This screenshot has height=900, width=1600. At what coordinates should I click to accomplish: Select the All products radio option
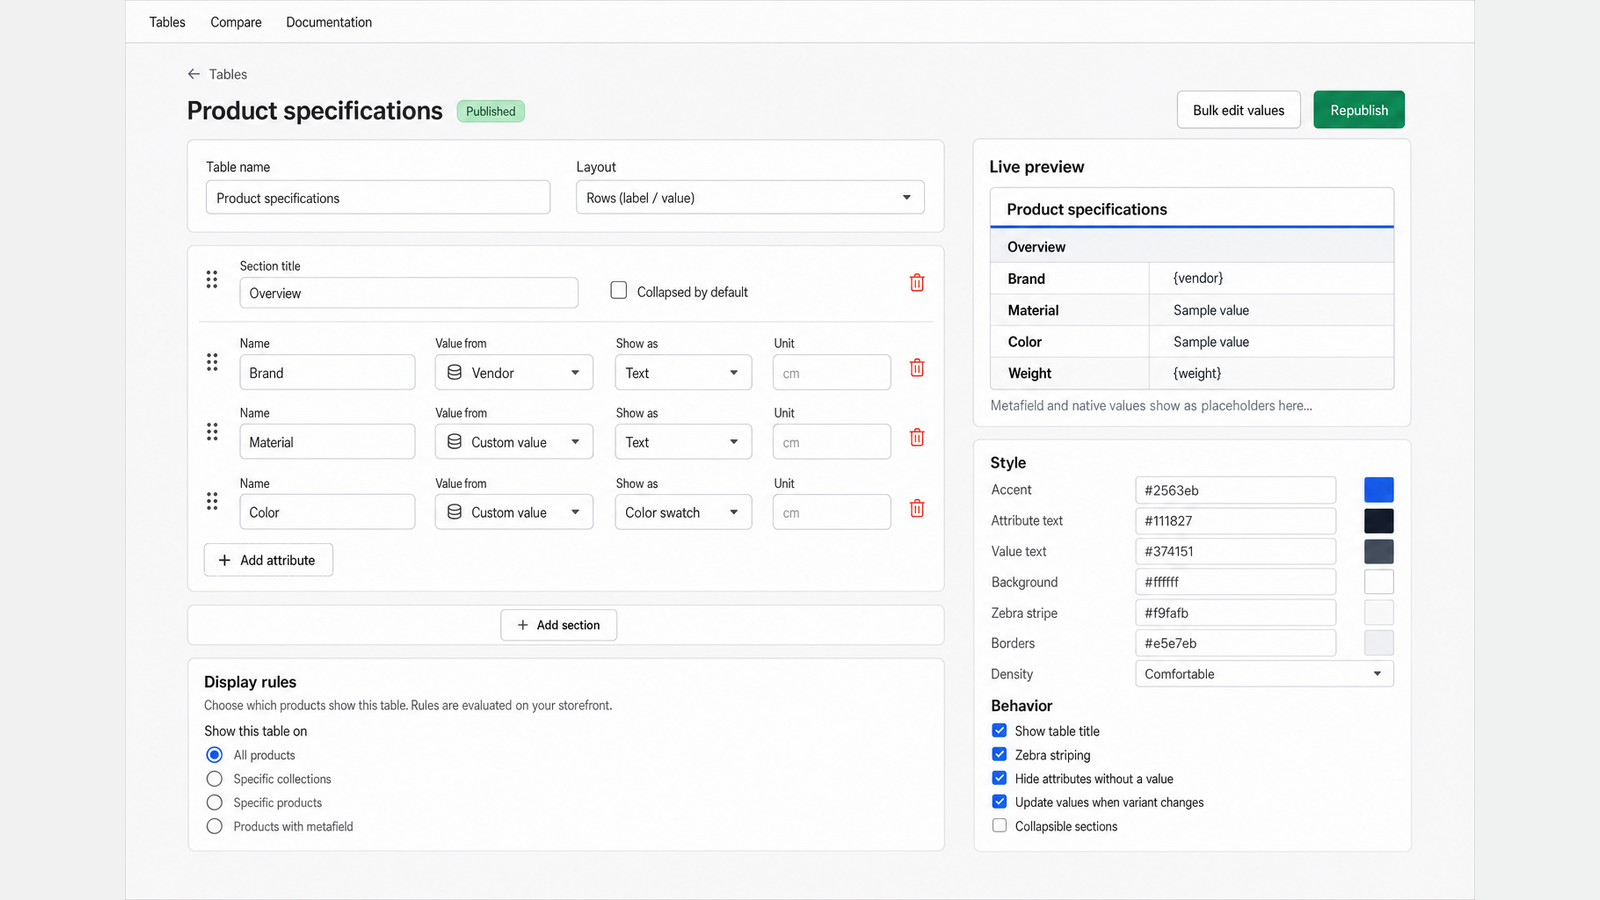tap(214, 755)
